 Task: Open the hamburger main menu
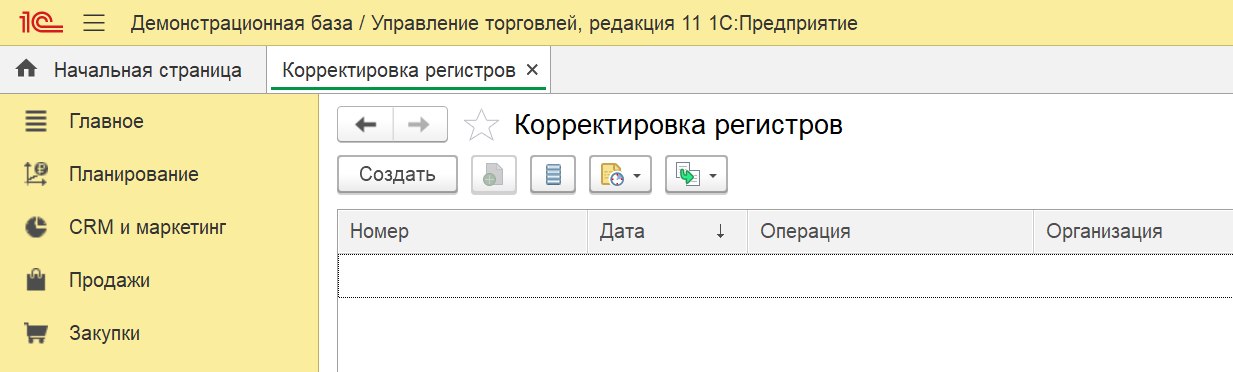point(94,22)
